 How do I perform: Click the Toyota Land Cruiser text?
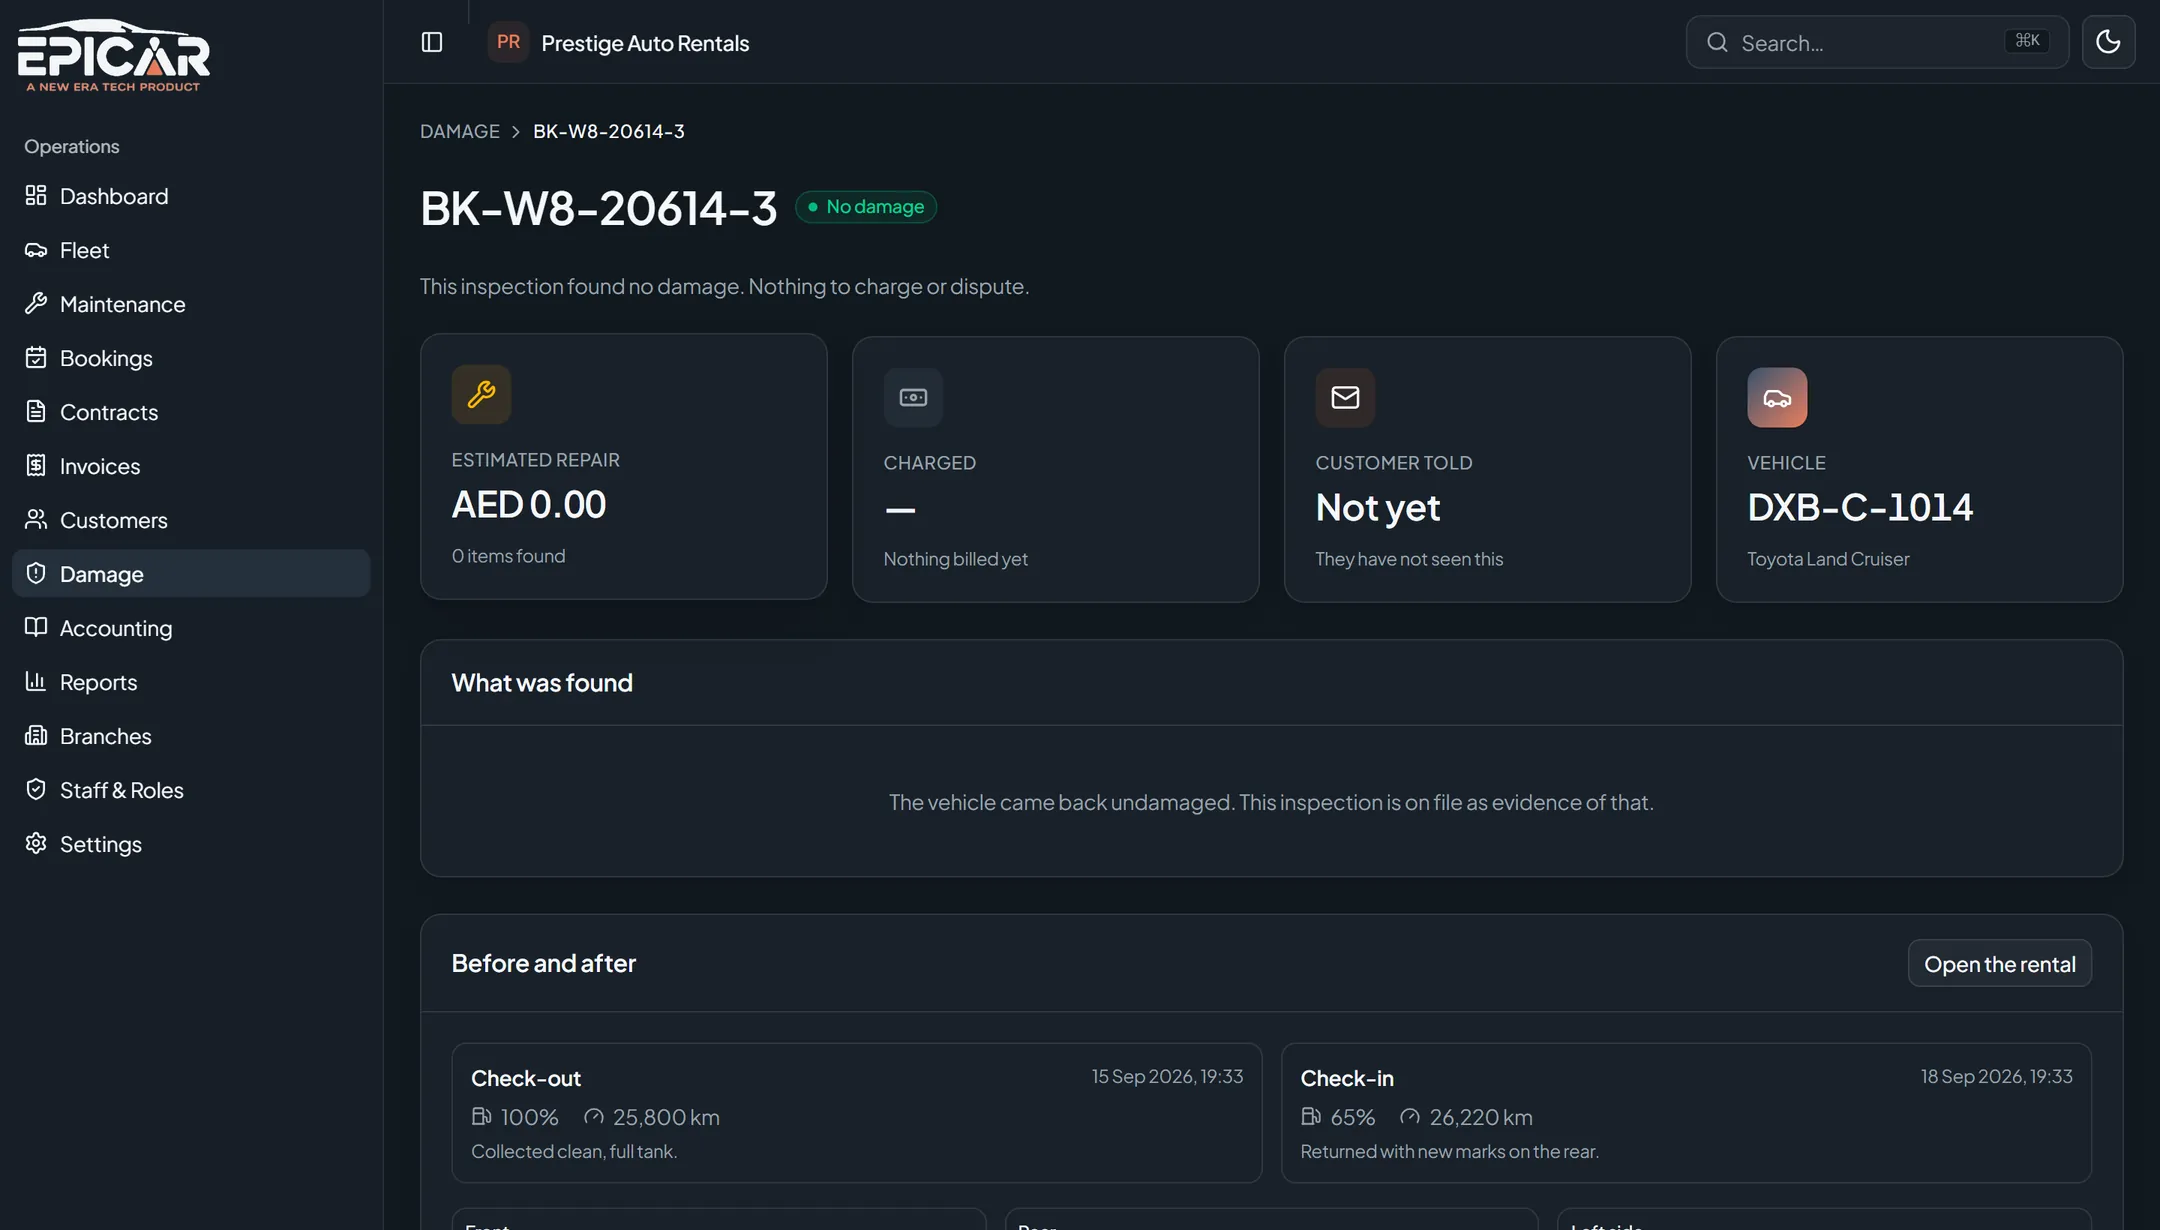point(1828,559)
